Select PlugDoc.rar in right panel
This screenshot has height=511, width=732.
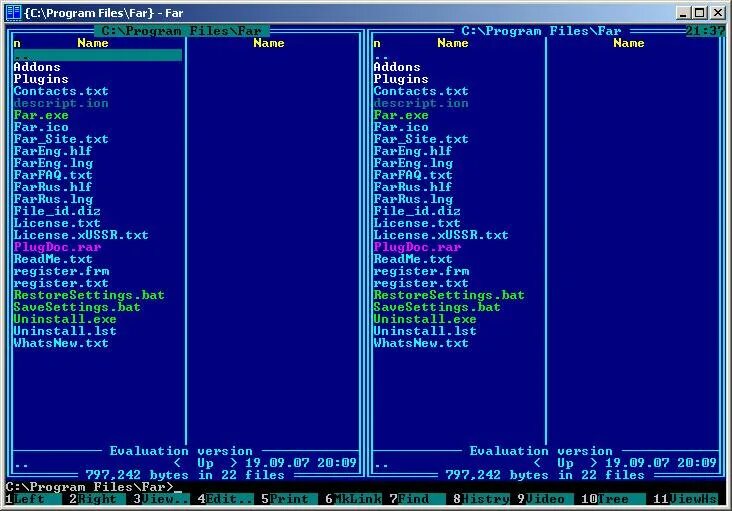tap(417, 247)
